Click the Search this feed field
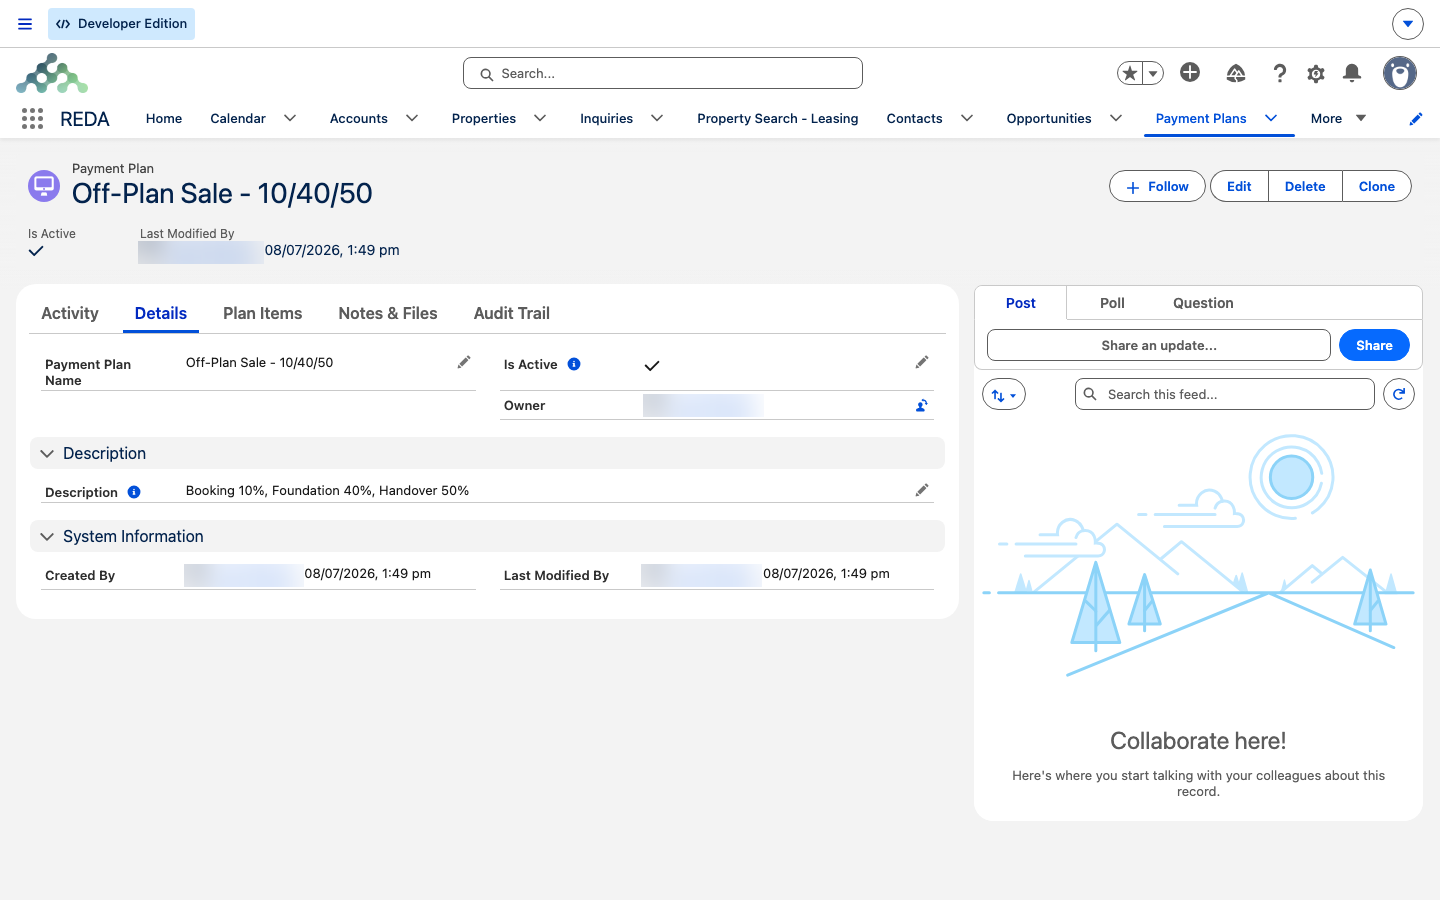 point(1225,394)
